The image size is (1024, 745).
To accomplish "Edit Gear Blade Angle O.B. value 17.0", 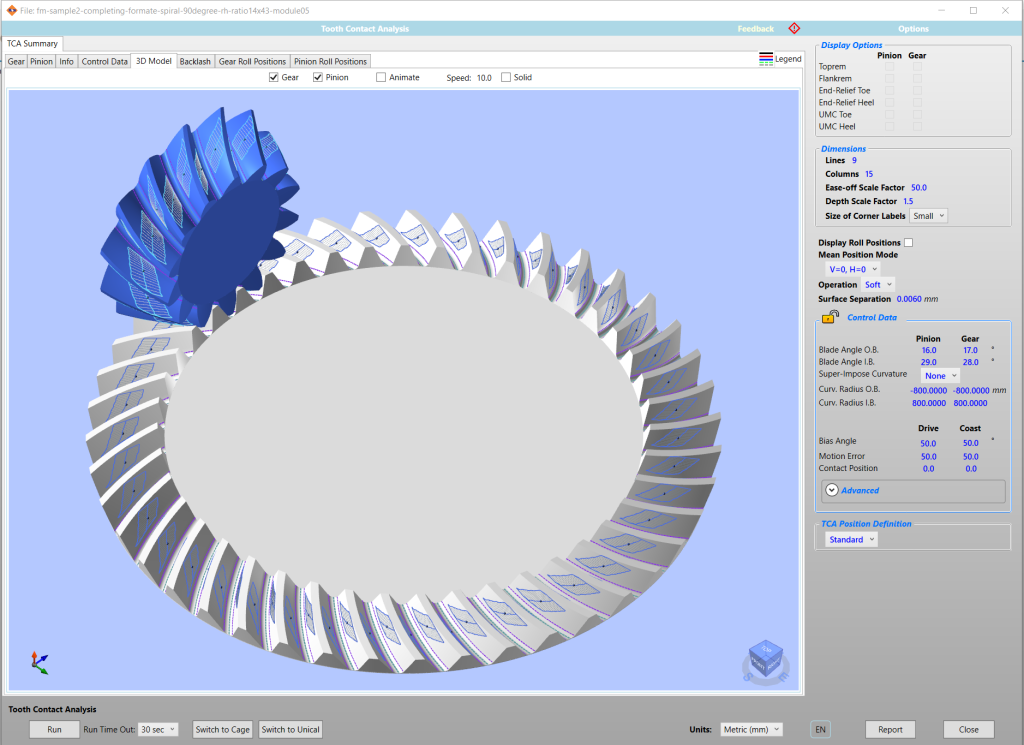I will (x=970, y=351).
